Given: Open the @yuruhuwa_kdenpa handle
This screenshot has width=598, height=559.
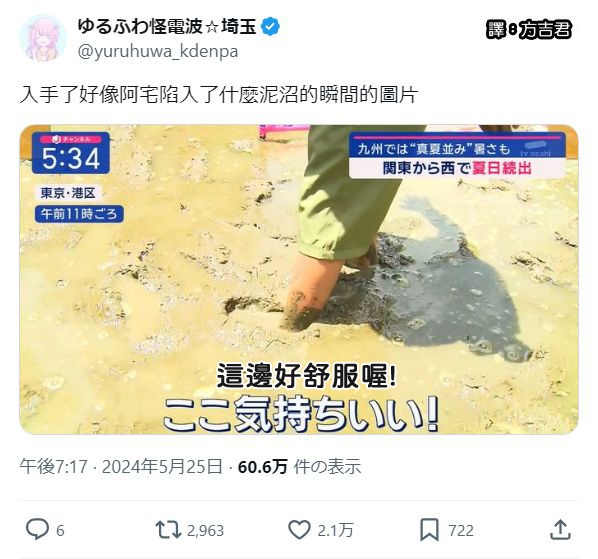Looking at the screenshot, I should point(158,51).
